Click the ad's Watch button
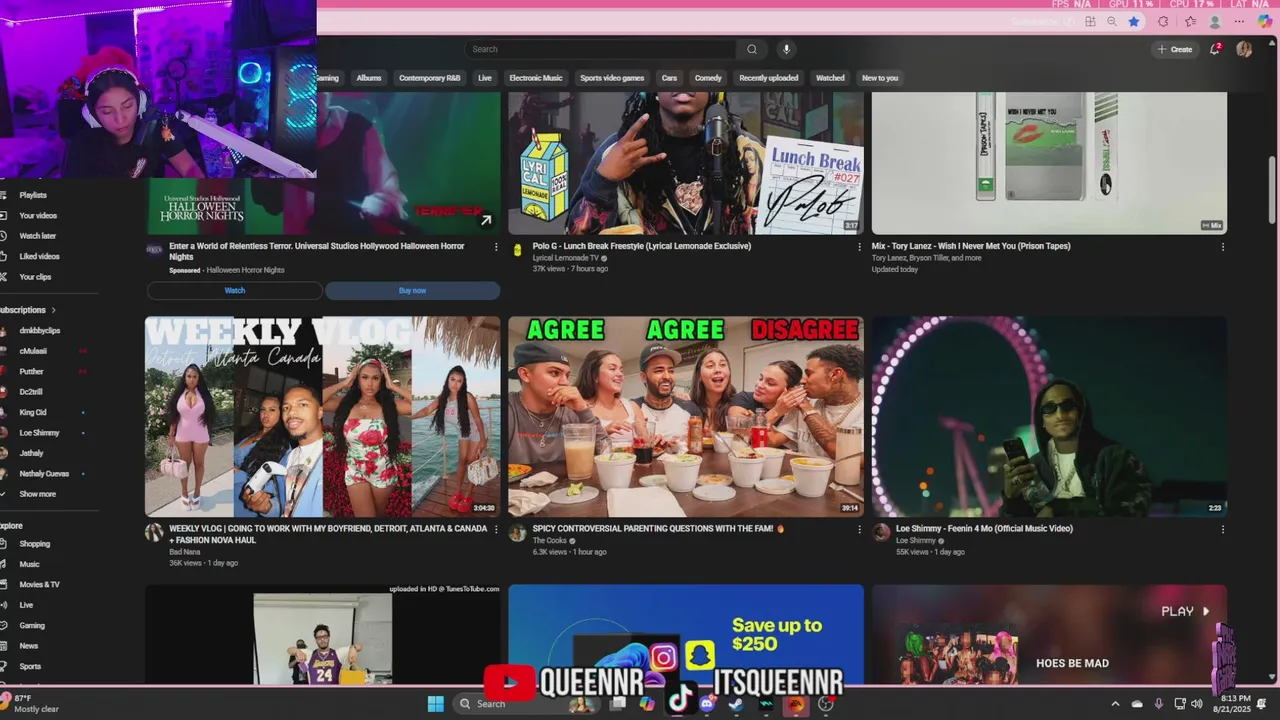The height and width of the screenshot is (720, 1280). click(x=235, y=290)
